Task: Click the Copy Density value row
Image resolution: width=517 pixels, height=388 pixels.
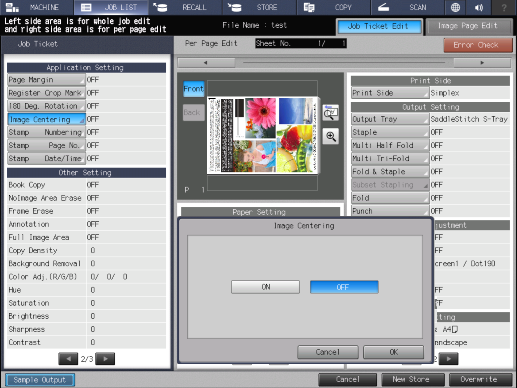Action: click(x=86, y=250)
